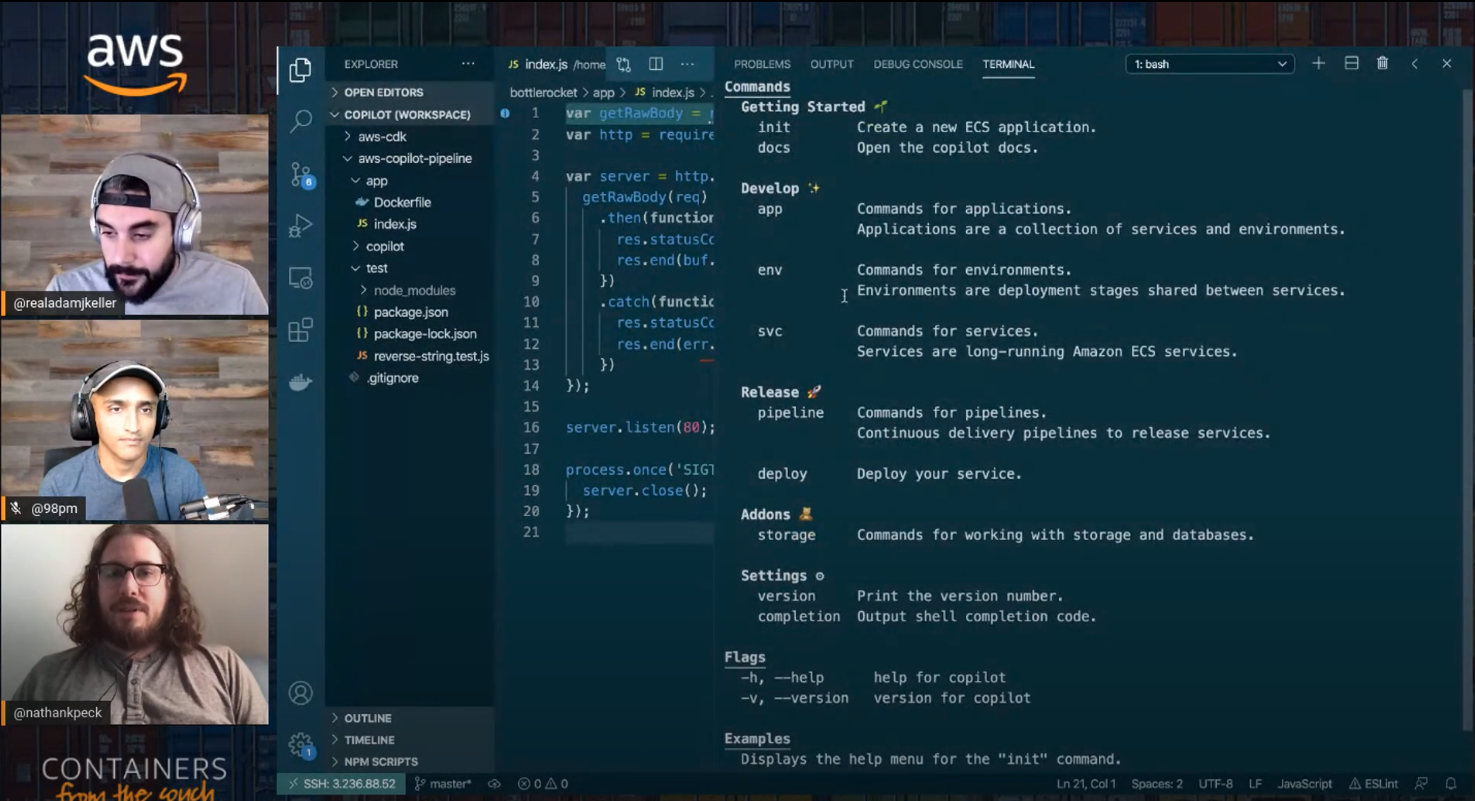This screenshot has height=801, width=1475.
Task: Expand the OPEN EDITORS section
Action: pos(409,92)
